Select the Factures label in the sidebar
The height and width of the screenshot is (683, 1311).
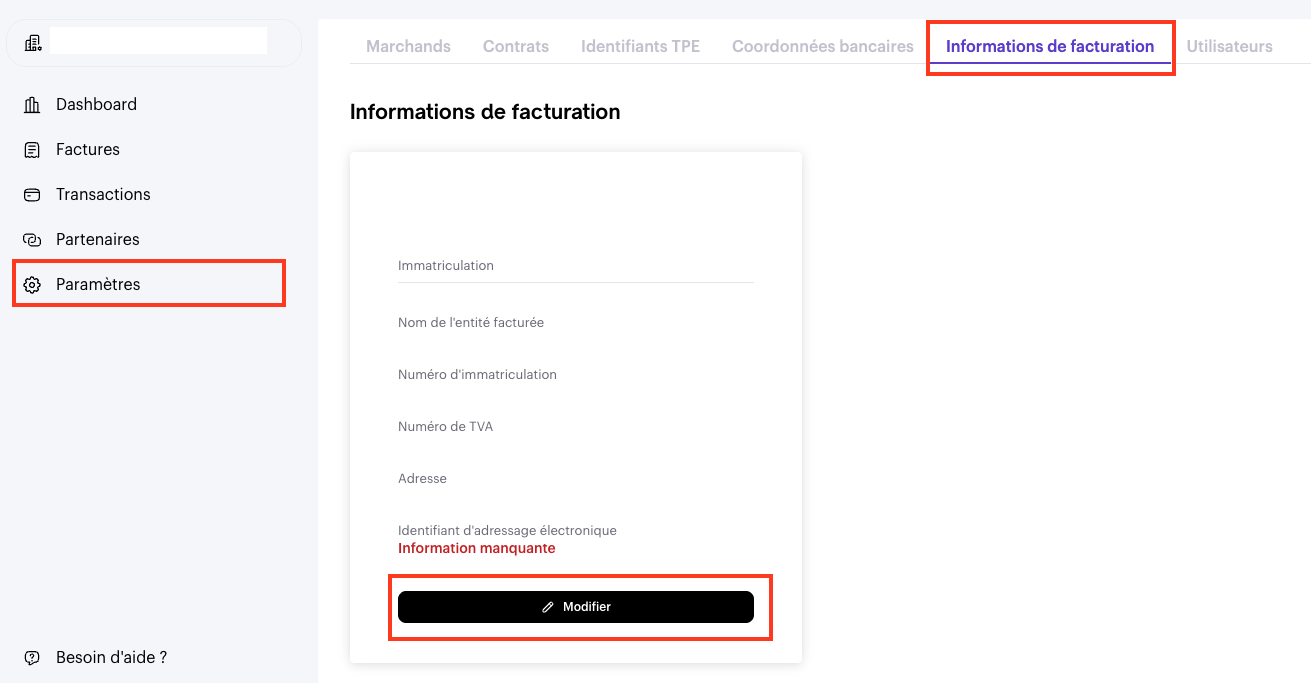tap(88, 150)
